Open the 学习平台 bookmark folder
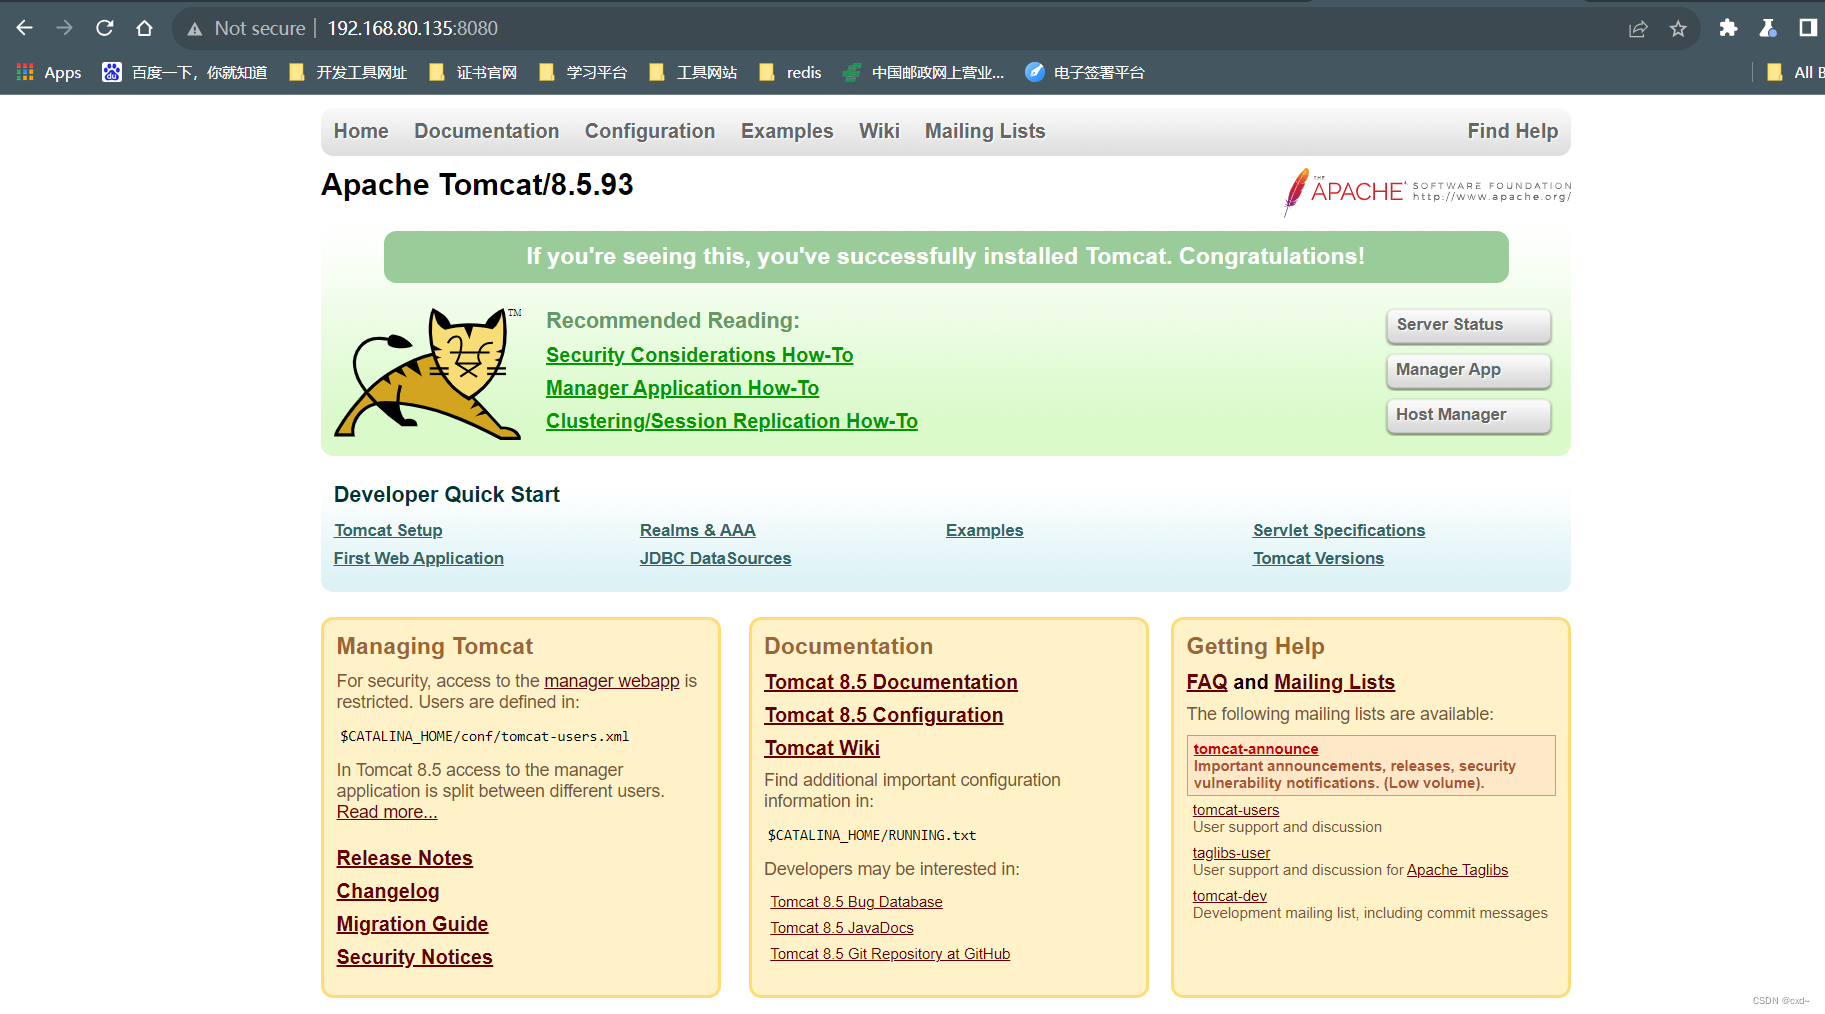Viewport: 1825px width, 1014px height. (583, 72)
